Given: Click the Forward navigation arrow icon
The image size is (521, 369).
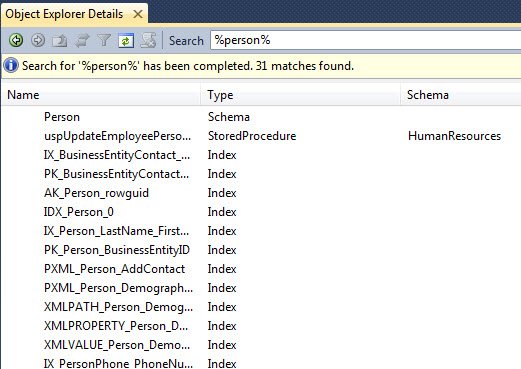Looking at the screenshot, I should 38,40.
